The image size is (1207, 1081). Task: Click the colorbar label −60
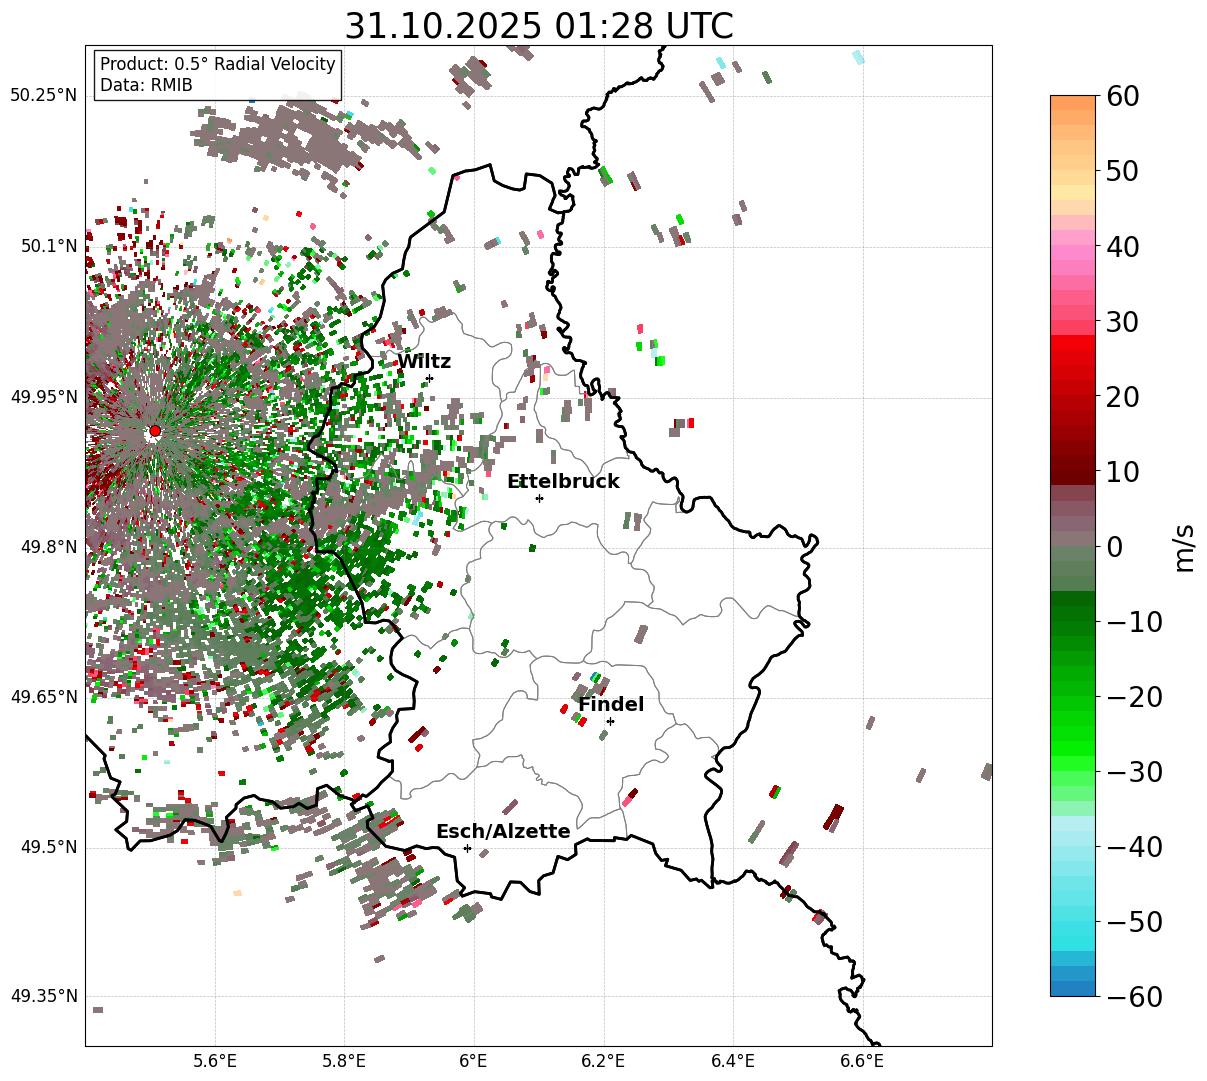tap(1134, 997)
